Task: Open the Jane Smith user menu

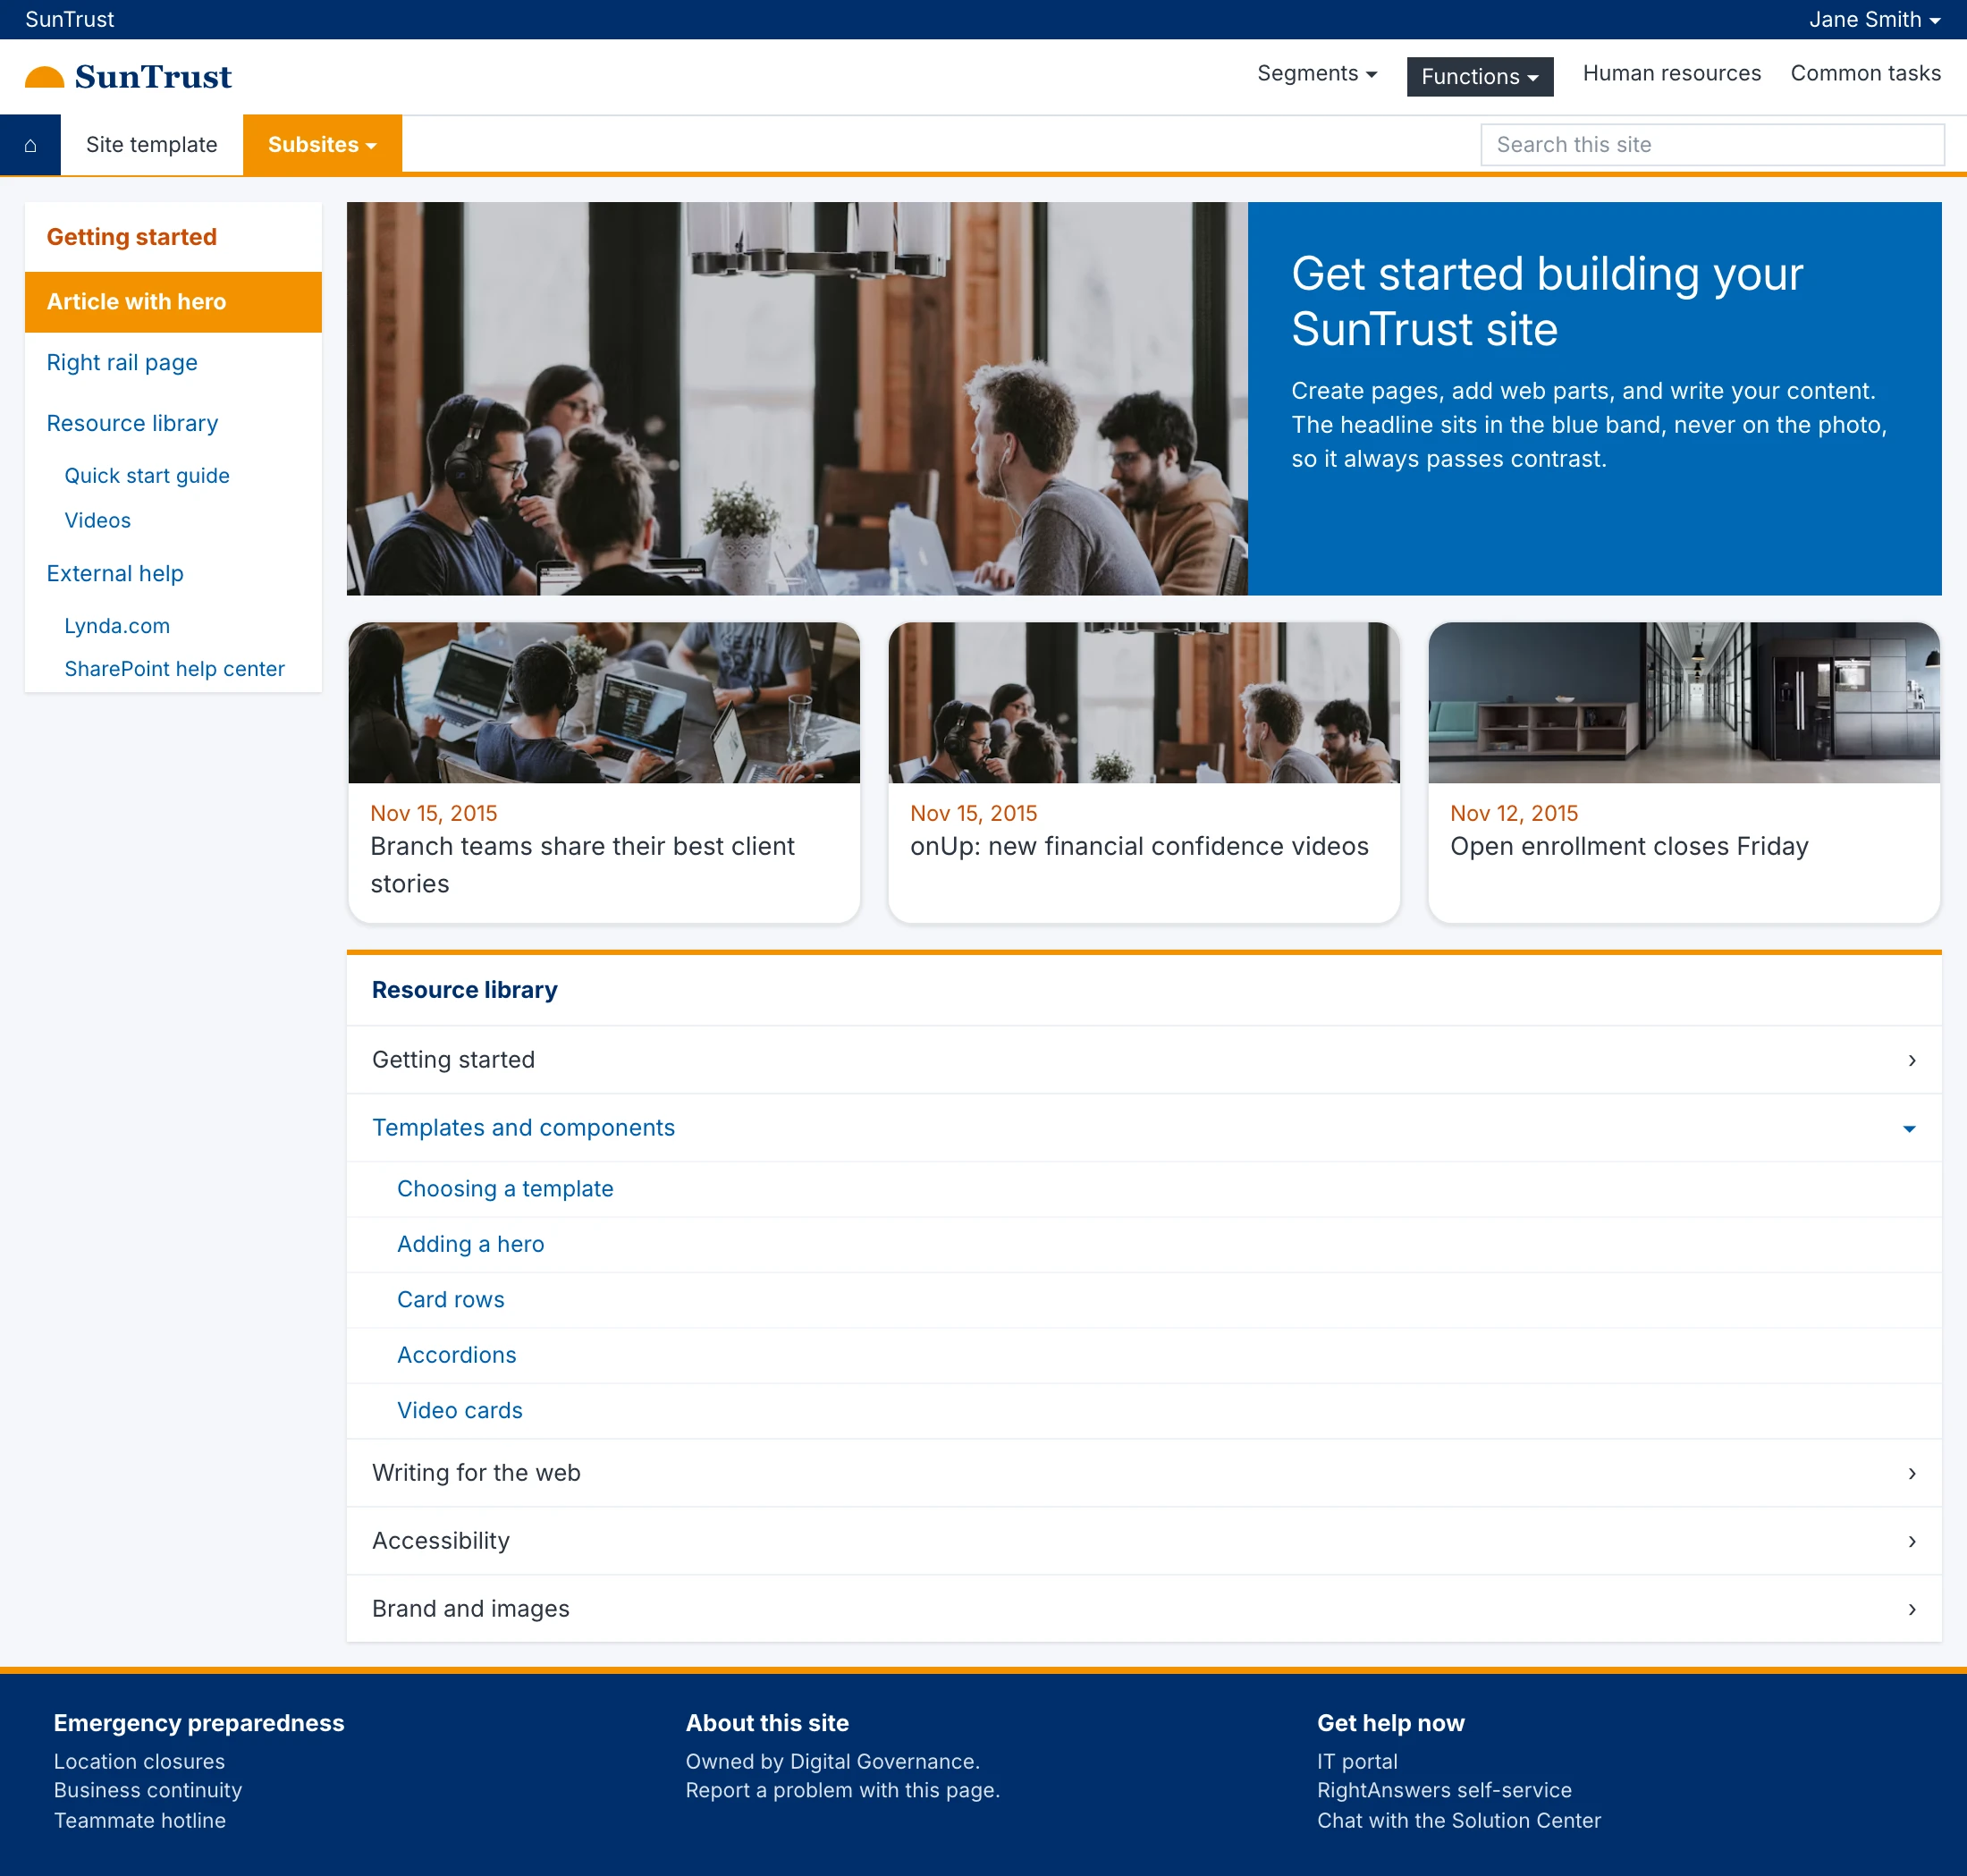Action: pyautogui.click(x=1874, y=19)
